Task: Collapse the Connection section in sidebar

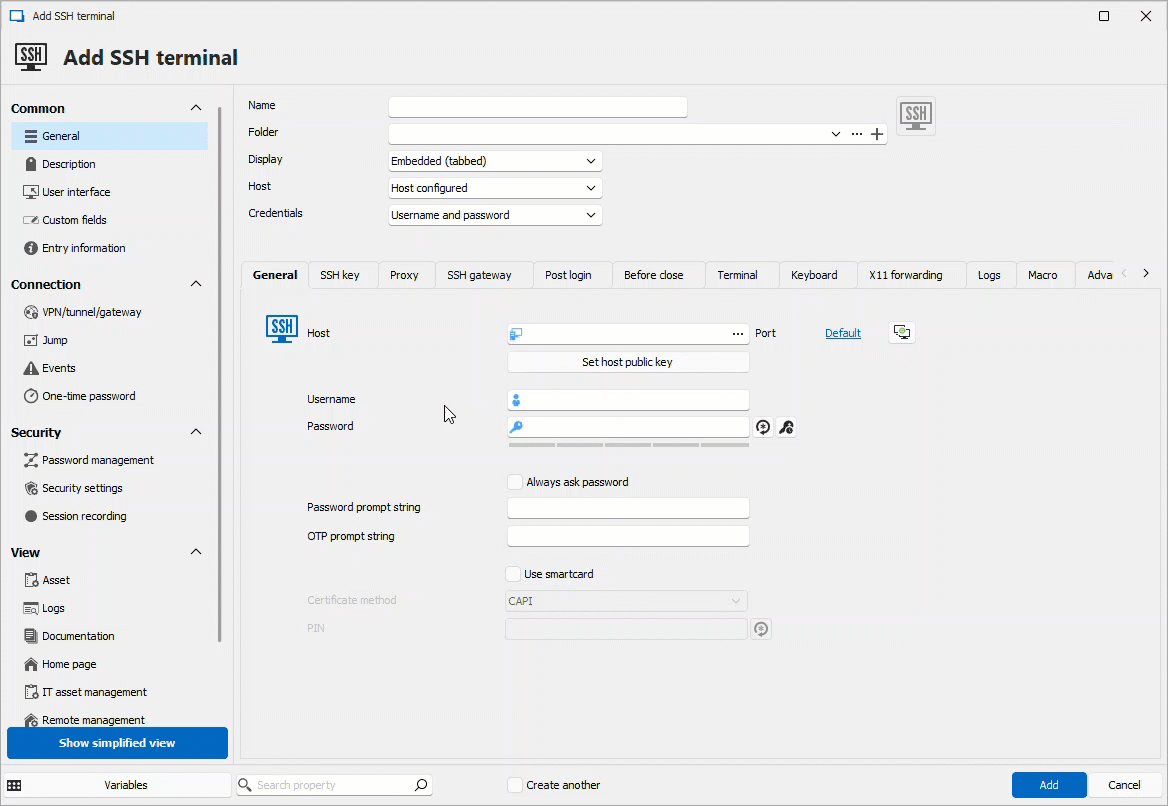Action: (x=196, y=284)
